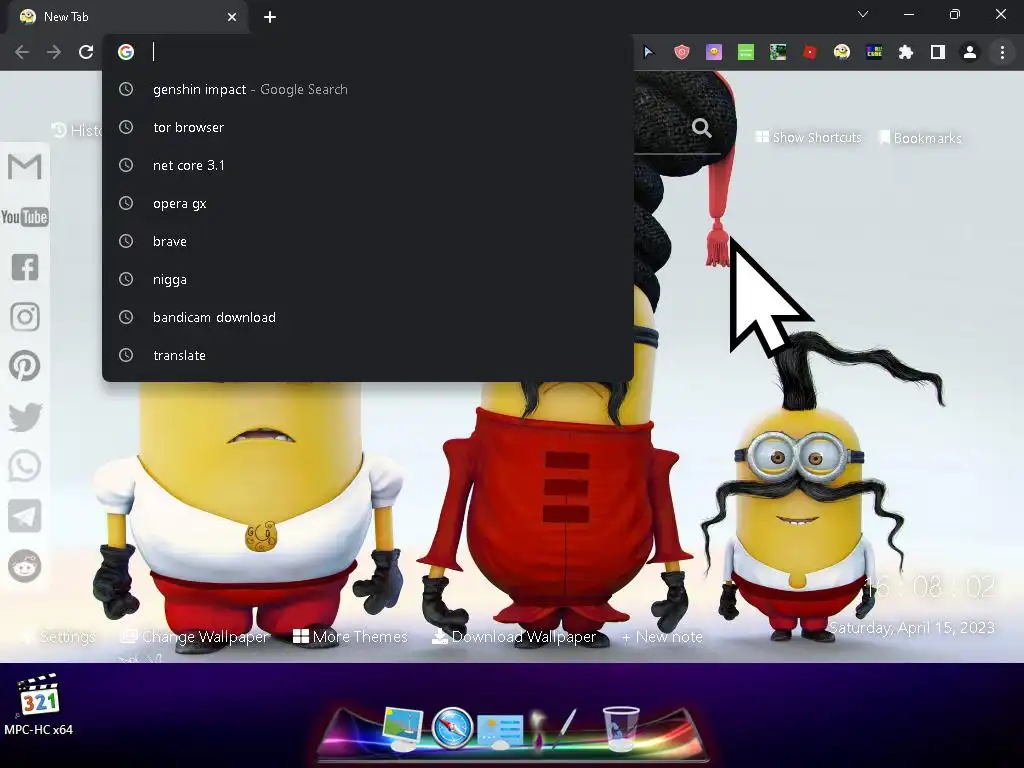Open Bookmarks link on new tab page
1024x768 pixels.
921,138
